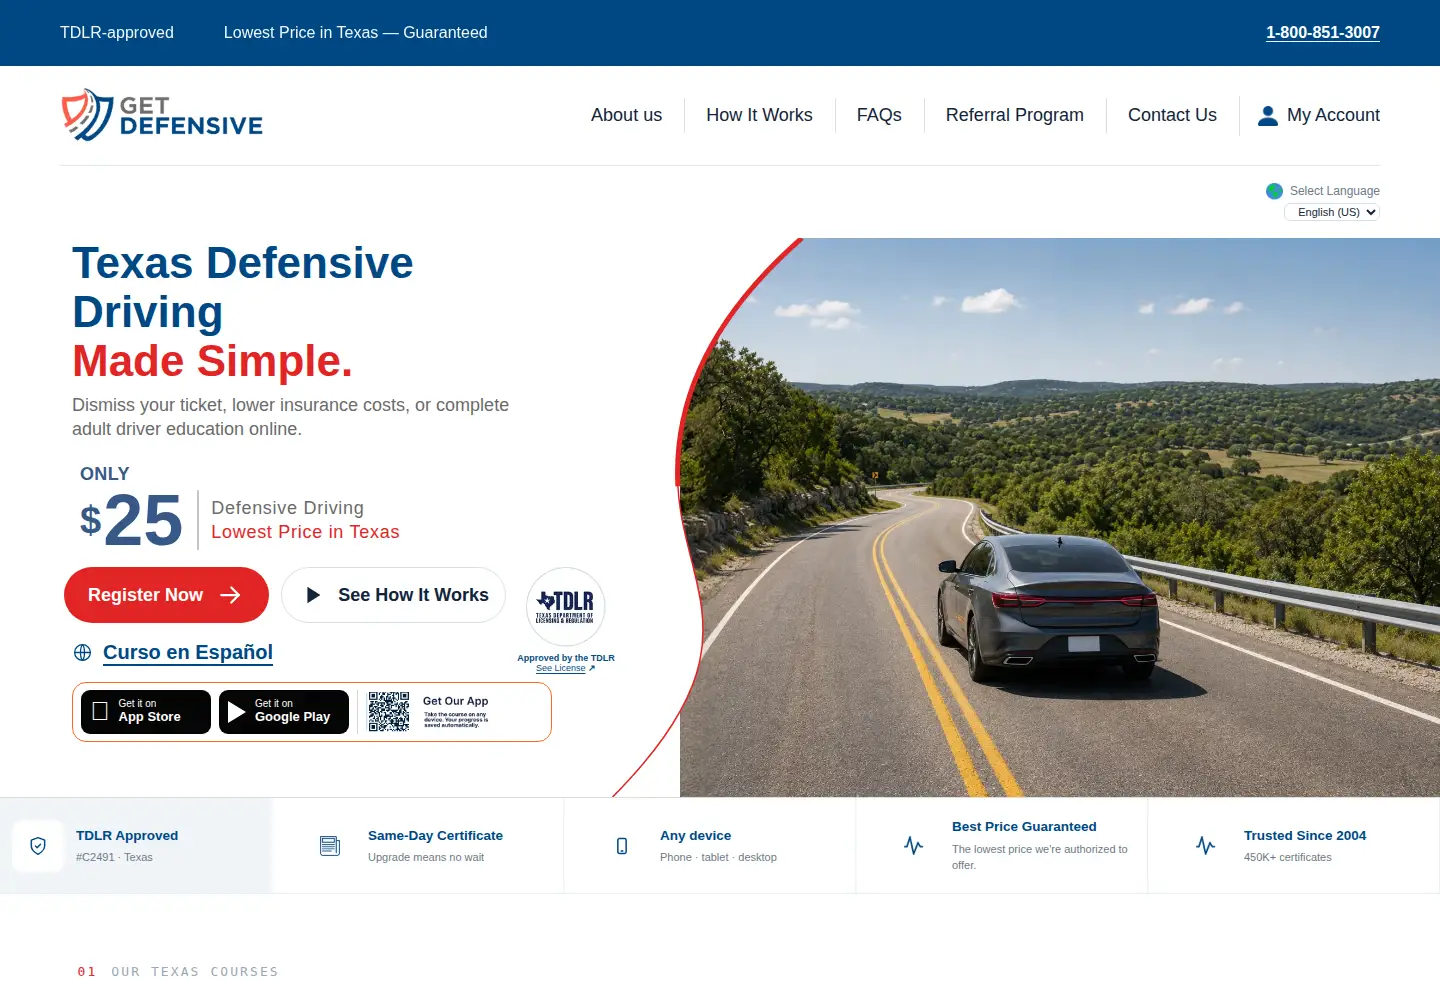Viewport: 1440px width, 1000px height.
Task: Click the TDLR Approved heading
Action: tap(127, 836)
